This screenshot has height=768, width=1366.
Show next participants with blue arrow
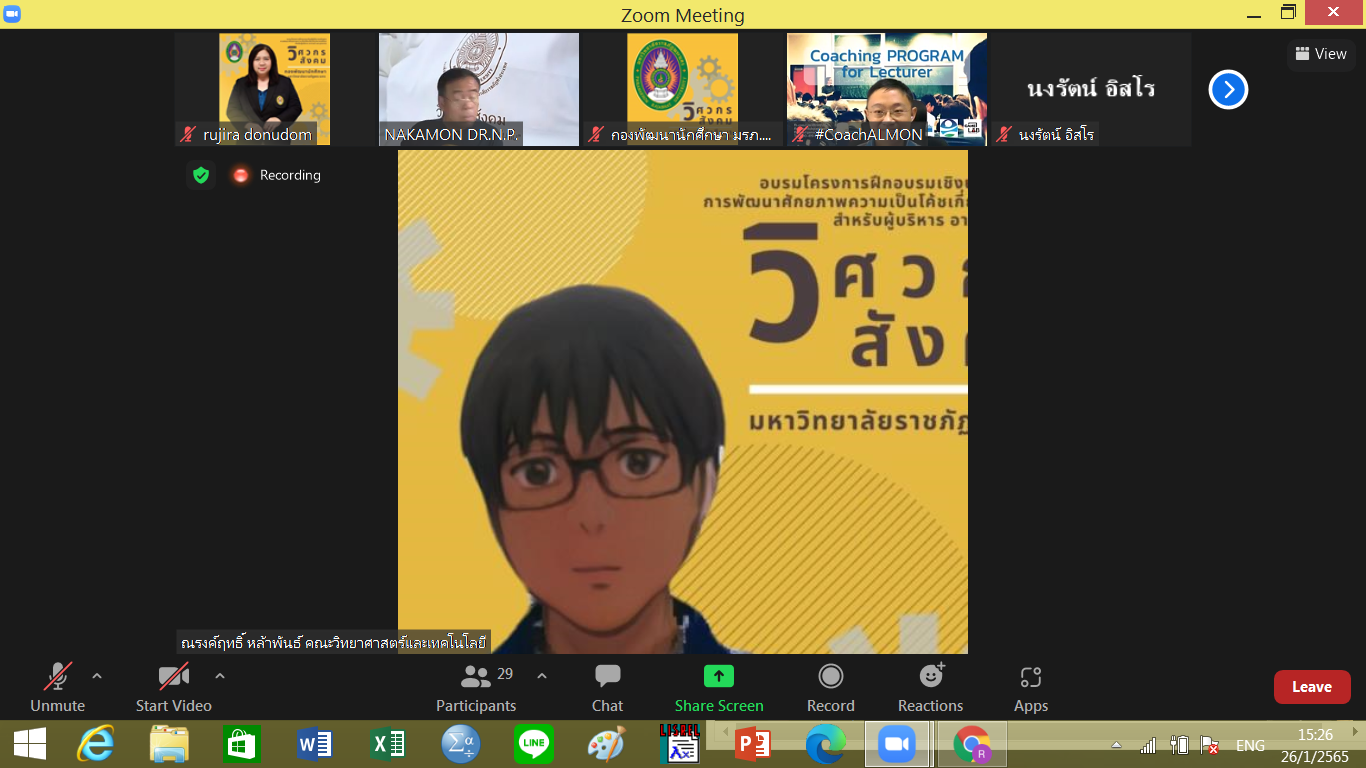click(x=1228, y=90)
